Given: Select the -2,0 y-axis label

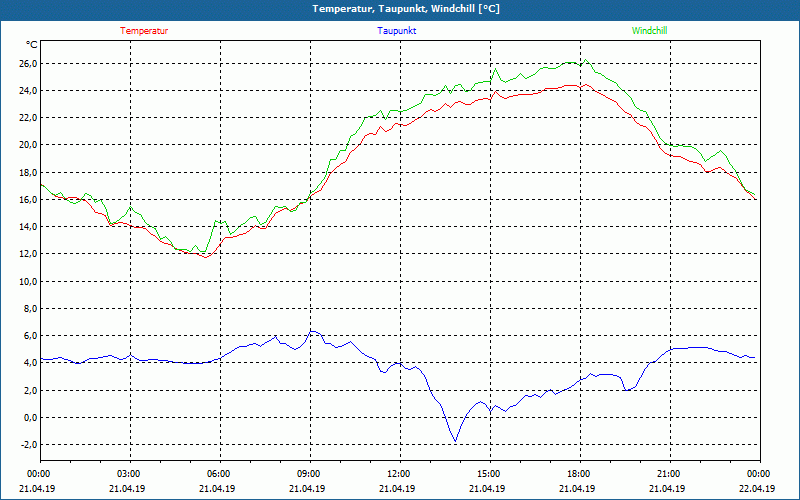Looking at the screenshot, I should pyautogui.click(x=28, y=445).
